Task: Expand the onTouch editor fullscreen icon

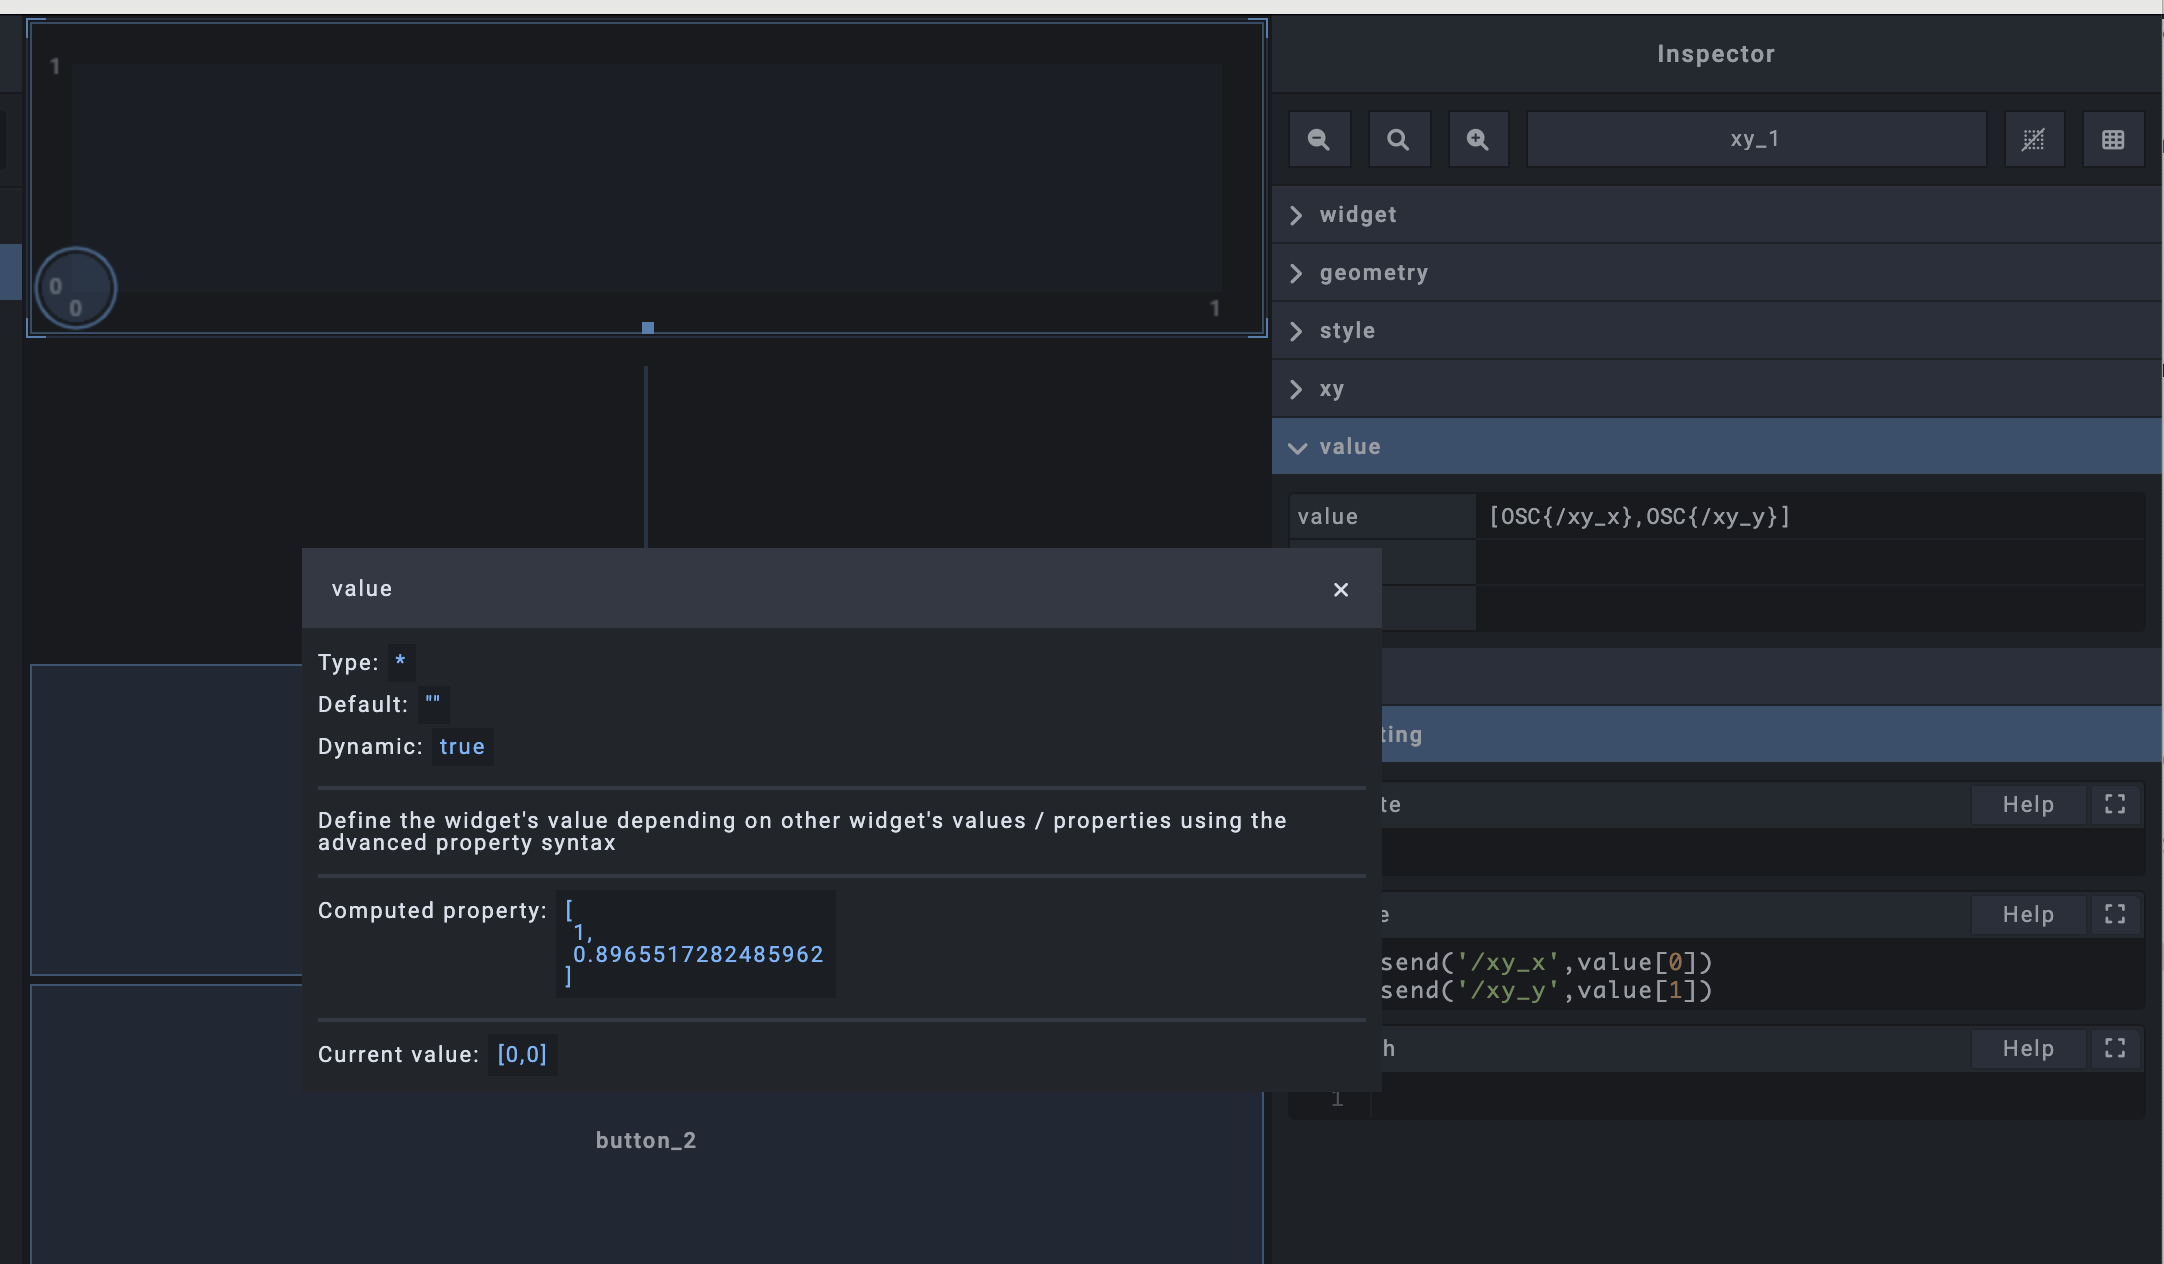Action: (x=2114, y=1049)
